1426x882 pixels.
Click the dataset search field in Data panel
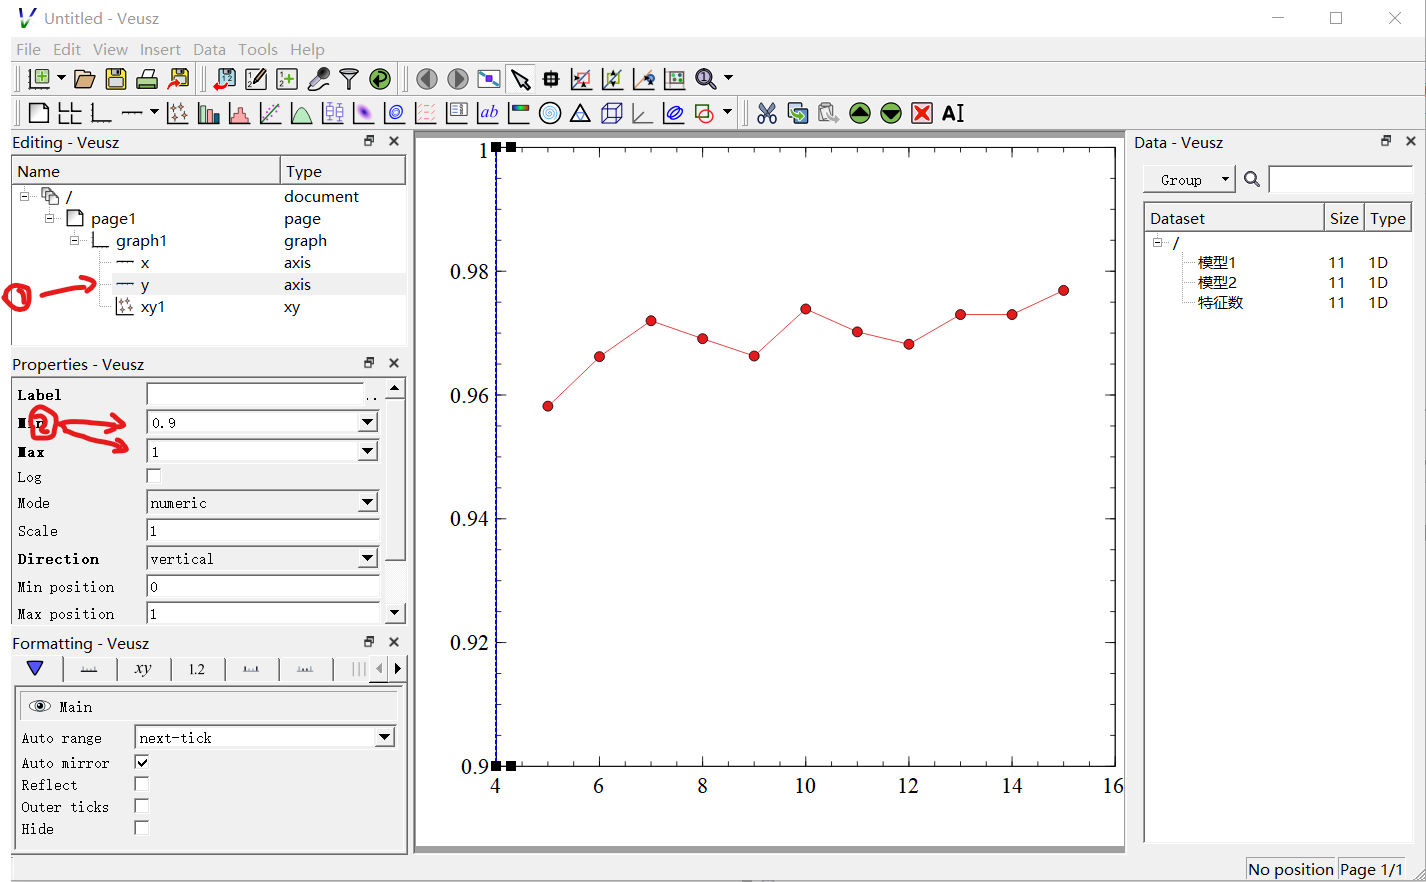(x=1340, y=179)
